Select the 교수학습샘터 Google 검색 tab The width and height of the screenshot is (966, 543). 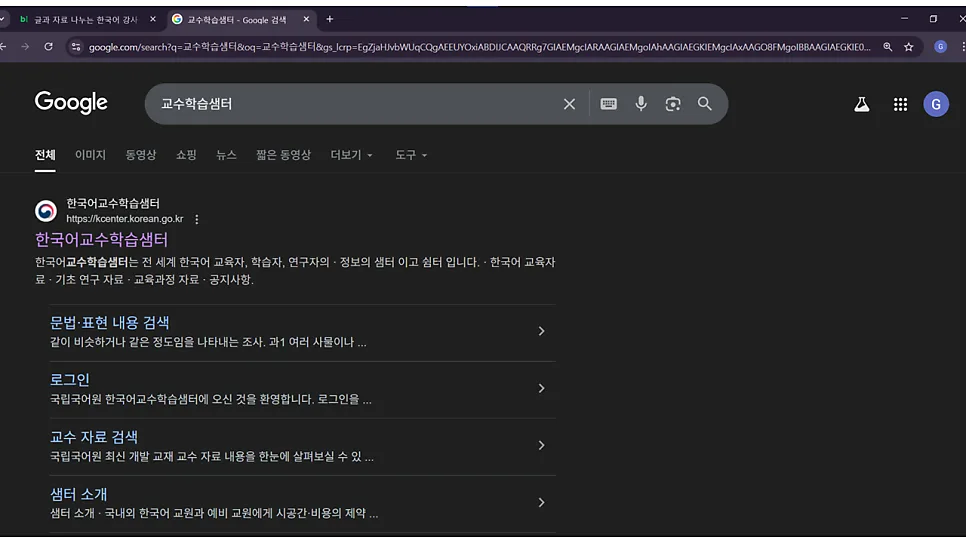click(237, 20)
